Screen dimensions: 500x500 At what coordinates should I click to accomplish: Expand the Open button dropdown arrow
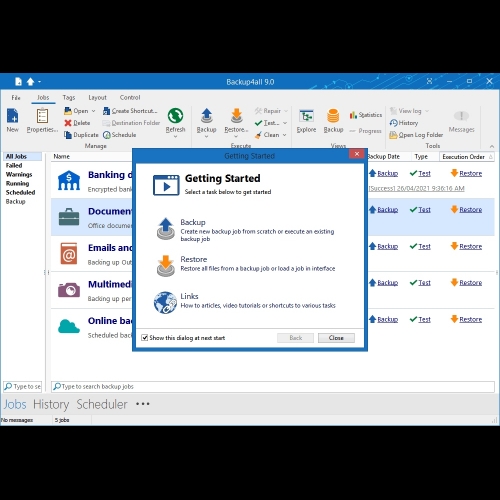pos(93,111)
